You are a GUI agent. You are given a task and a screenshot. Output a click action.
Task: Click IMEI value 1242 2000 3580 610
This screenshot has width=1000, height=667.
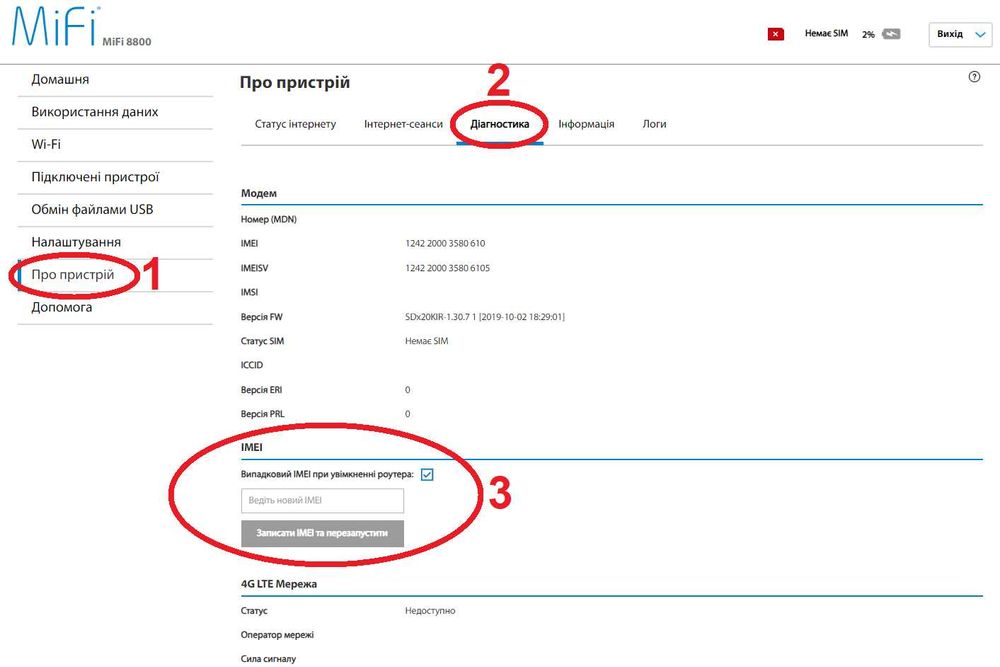tap(445, 243)
